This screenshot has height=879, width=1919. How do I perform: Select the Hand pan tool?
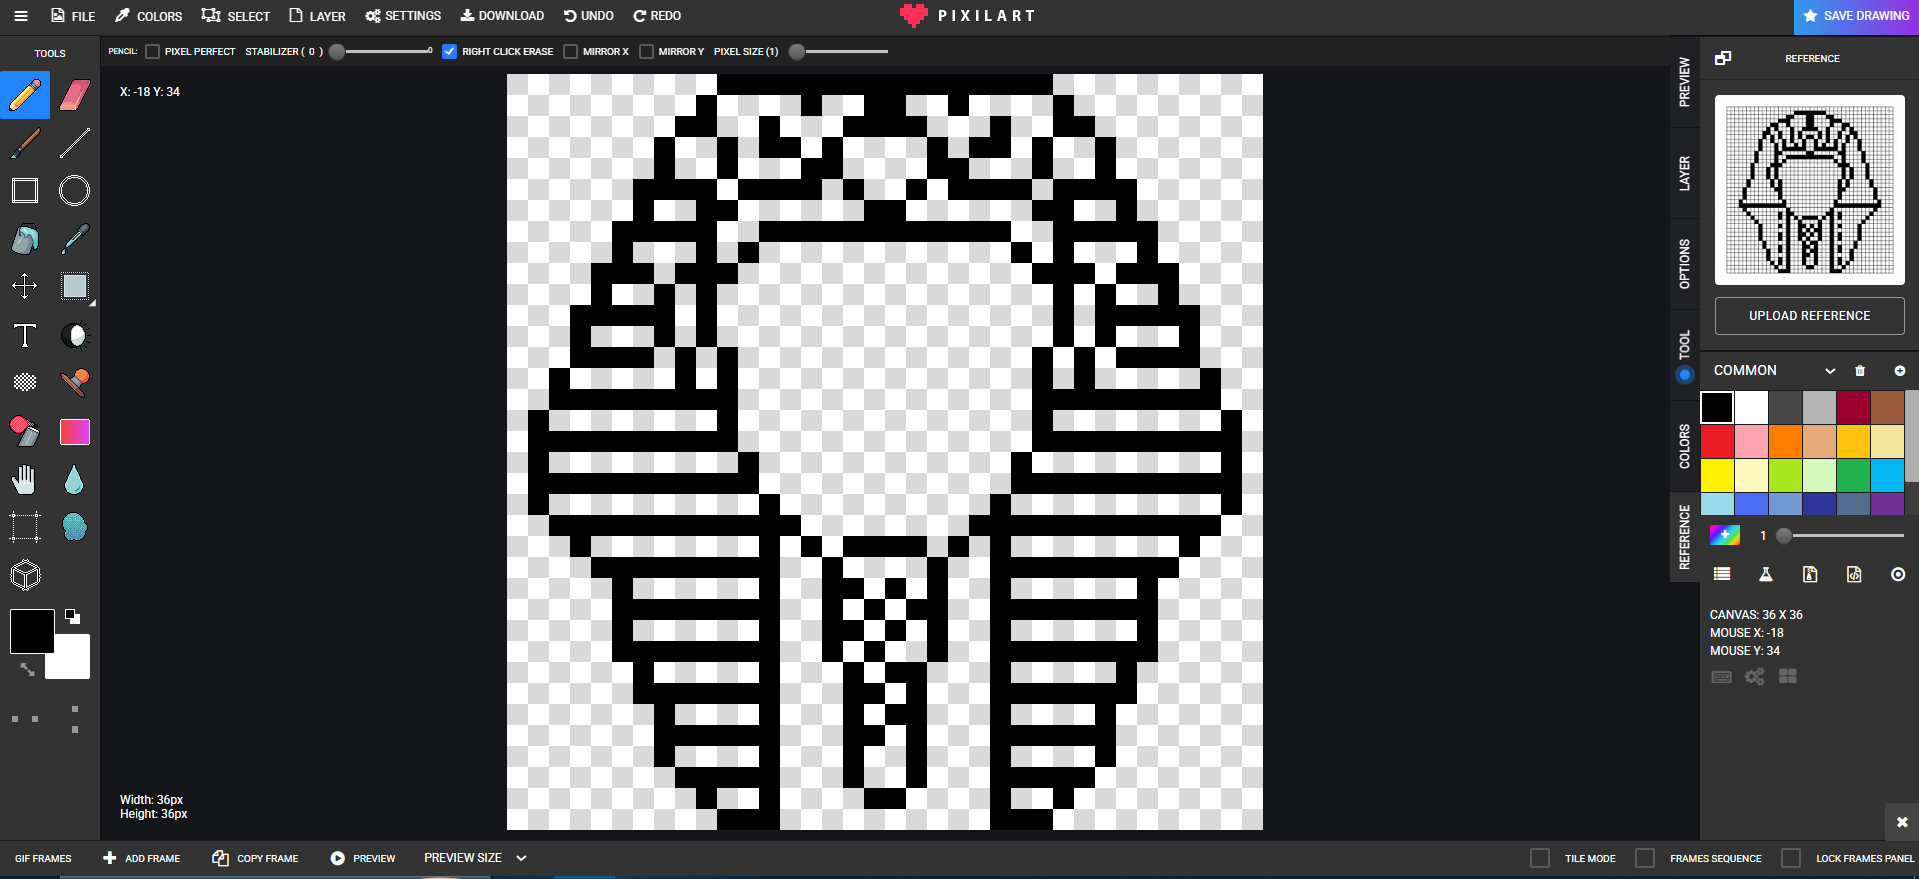point(25,480)
